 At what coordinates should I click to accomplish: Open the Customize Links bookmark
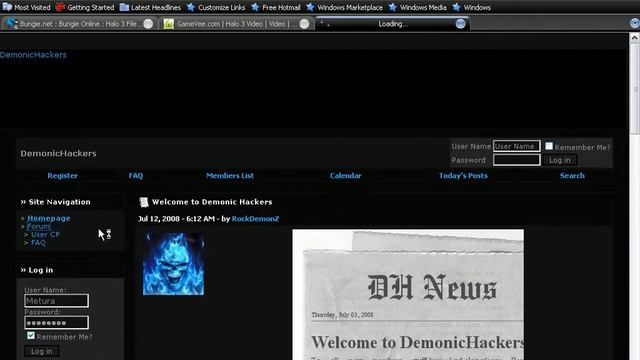[216, 7]
